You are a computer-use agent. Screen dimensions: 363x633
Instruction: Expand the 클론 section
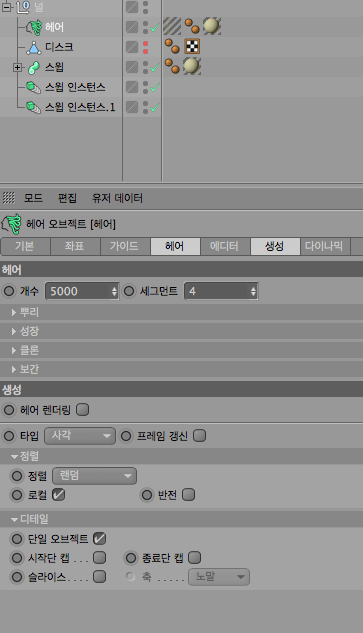pyautogui.click(x=14, y=350)
